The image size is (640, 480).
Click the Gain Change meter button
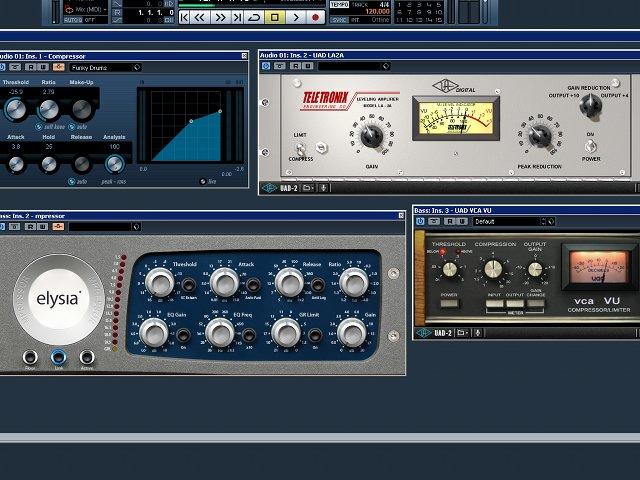536,304
